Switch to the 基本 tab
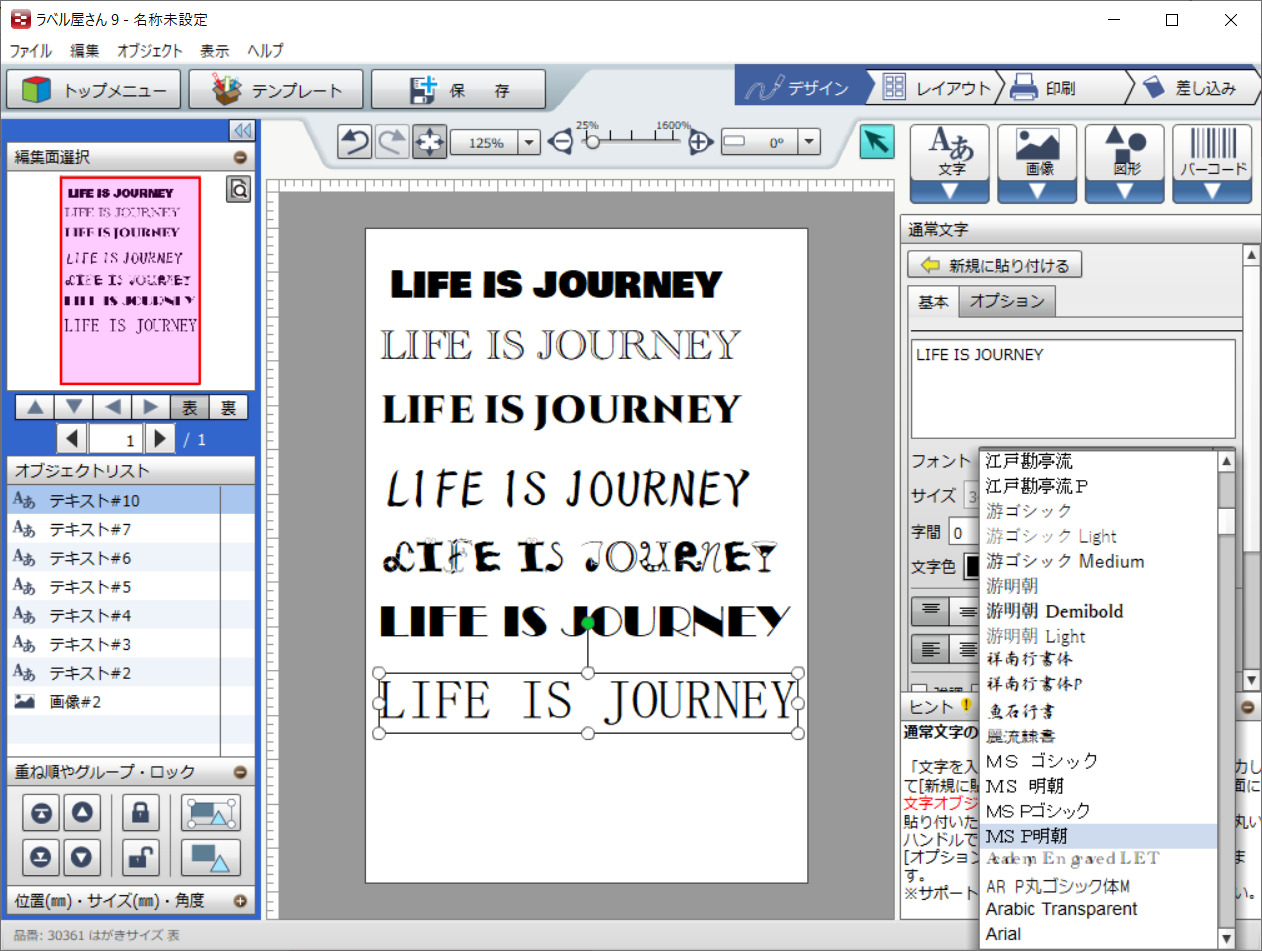 pos(933,301)
